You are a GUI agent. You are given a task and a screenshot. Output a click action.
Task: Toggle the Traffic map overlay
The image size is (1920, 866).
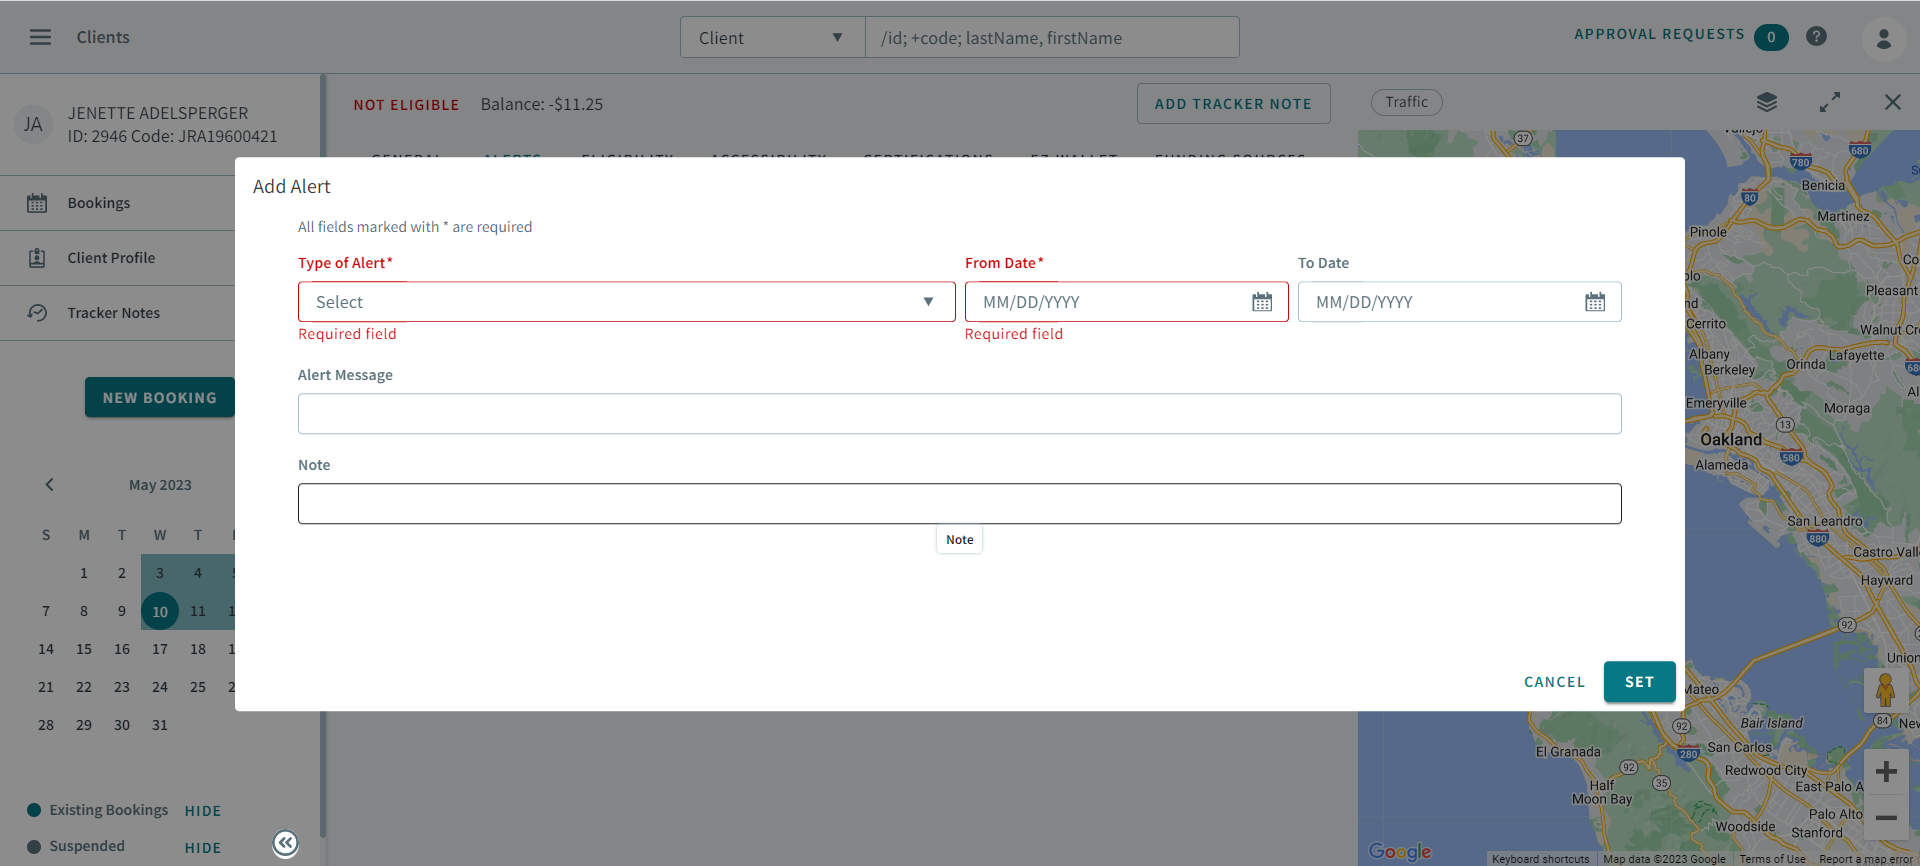pyautogui.click(x=1406, y=102)
